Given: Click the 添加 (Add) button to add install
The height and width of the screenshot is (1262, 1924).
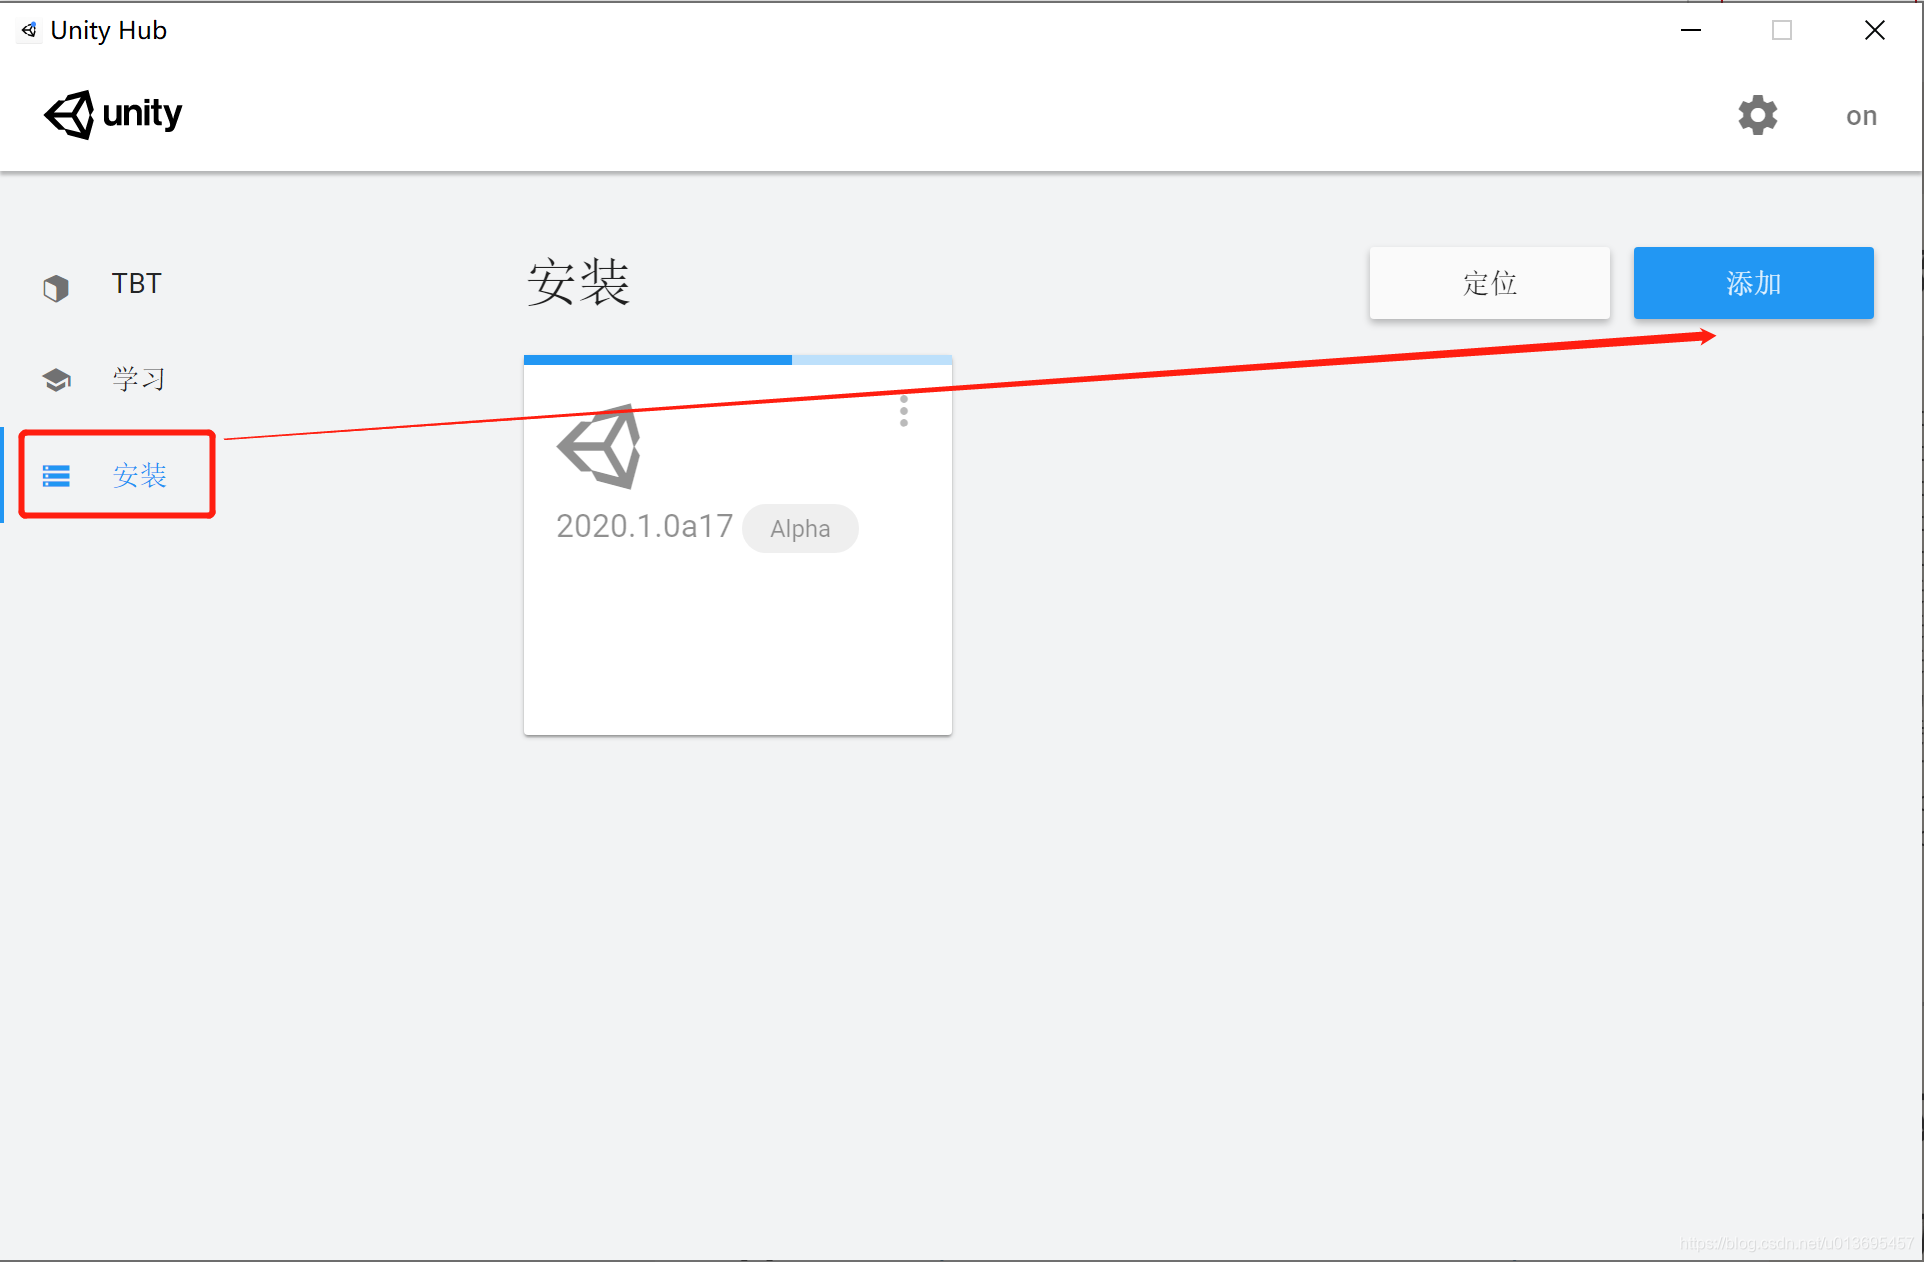Looking at the screenshot, I should point(1754,282).
